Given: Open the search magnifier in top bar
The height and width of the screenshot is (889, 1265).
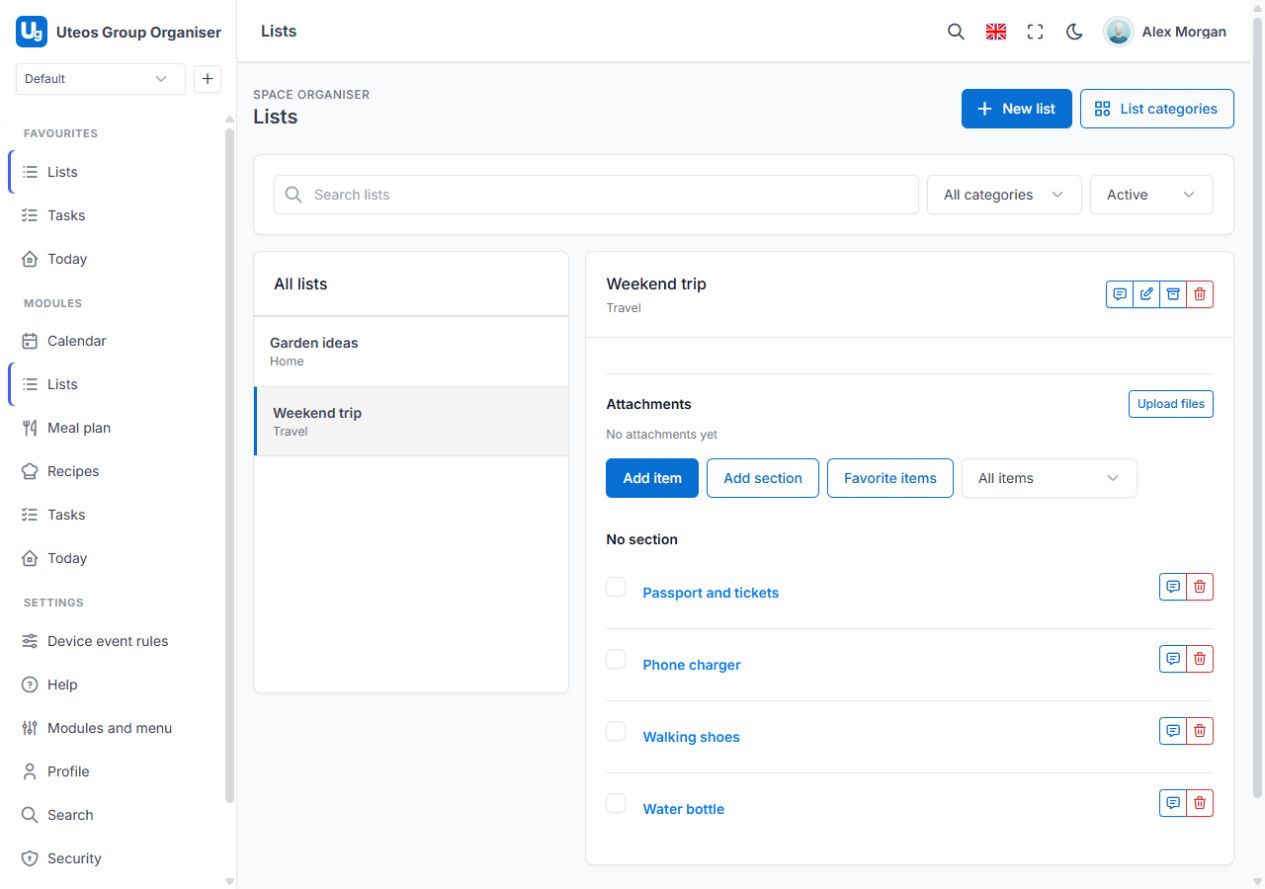Looking at the screenshot, I should [x=956, y=31].
